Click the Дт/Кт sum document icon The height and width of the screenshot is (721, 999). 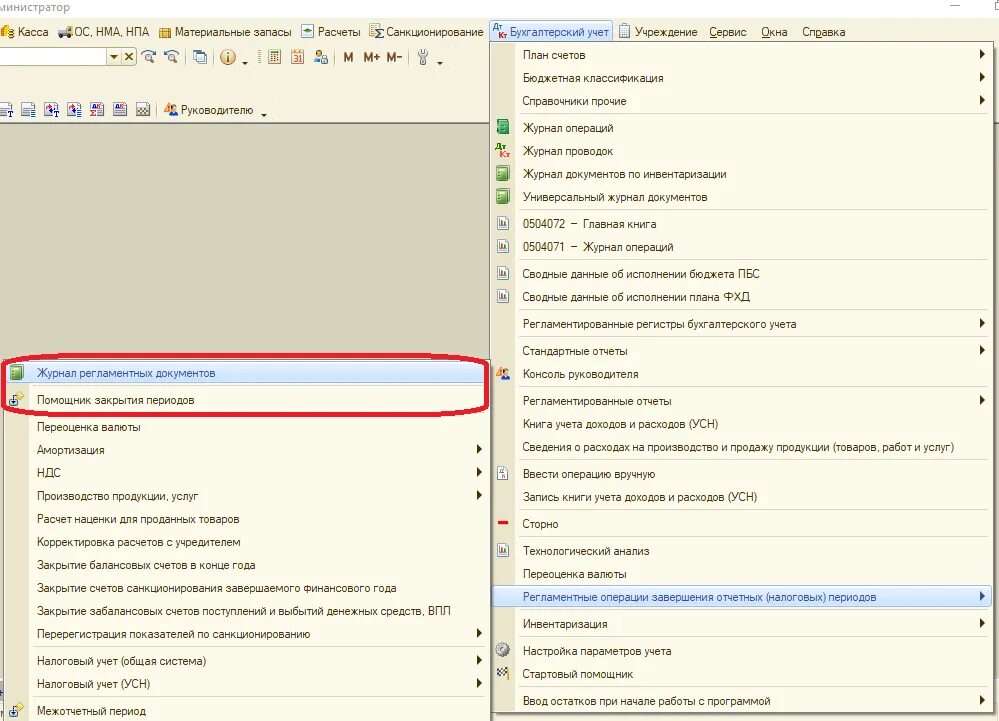pos(97,110)
